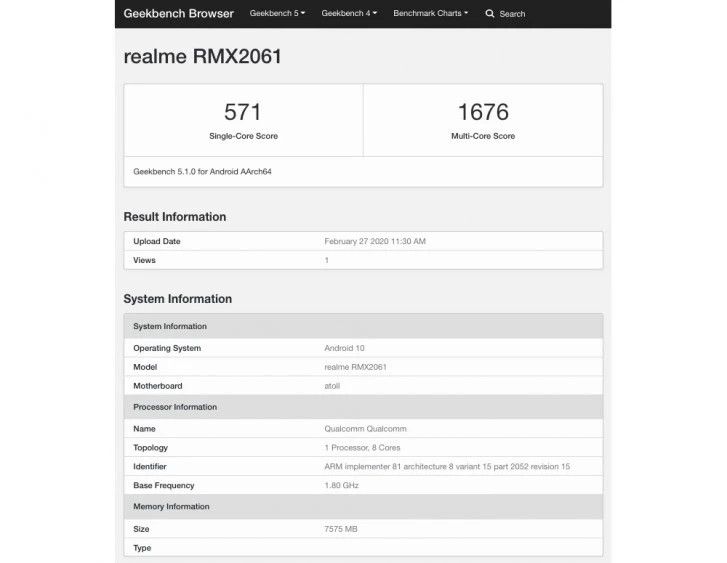Open the Geekbench 4 dropdown menu
Image resolution: width=727 pixels, height=563 pixels.
point(349,13)
